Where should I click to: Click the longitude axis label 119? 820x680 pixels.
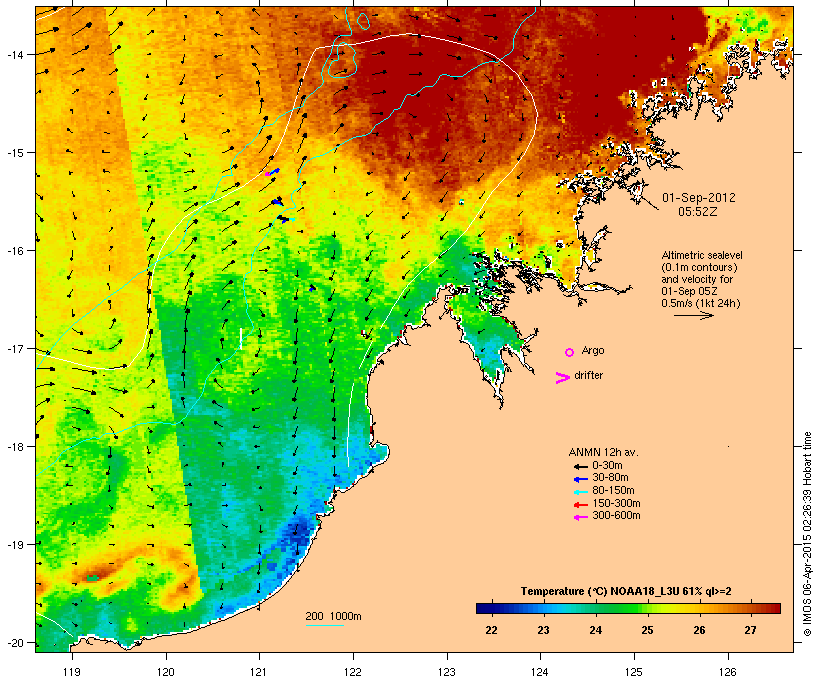72,672
